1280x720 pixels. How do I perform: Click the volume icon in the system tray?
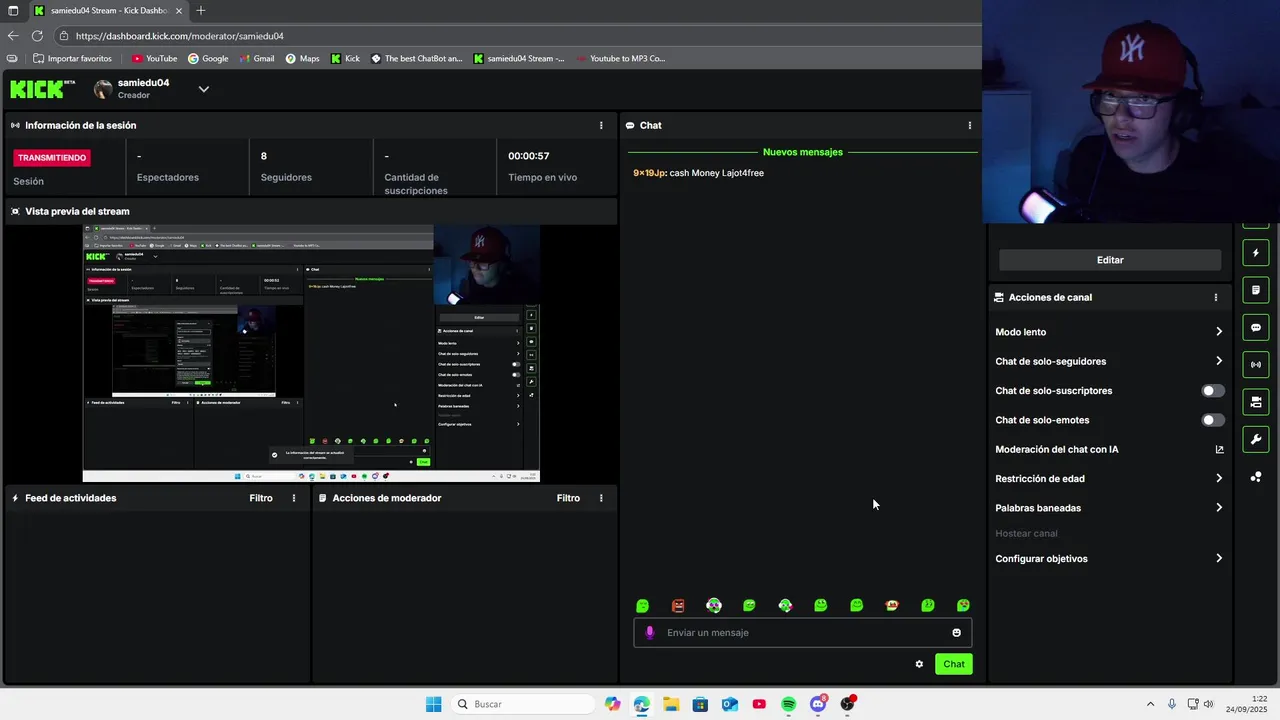pyautogui.click(x=1208, y=704)
